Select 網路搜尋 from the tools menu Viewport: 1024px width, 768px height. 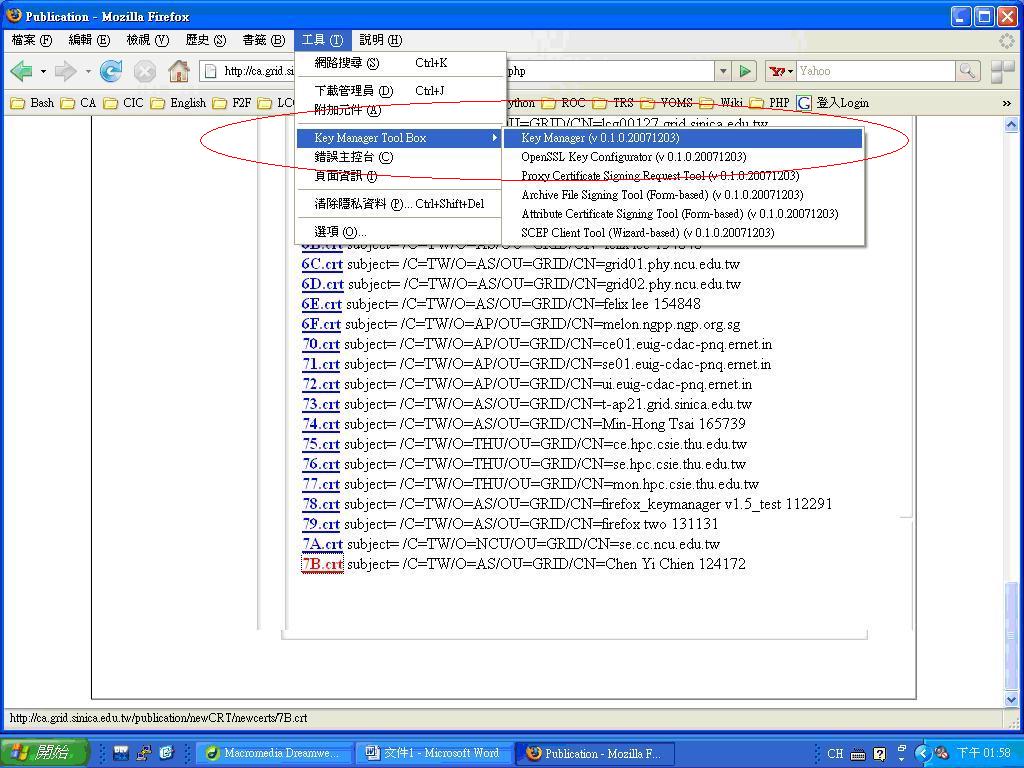(400, 63)
